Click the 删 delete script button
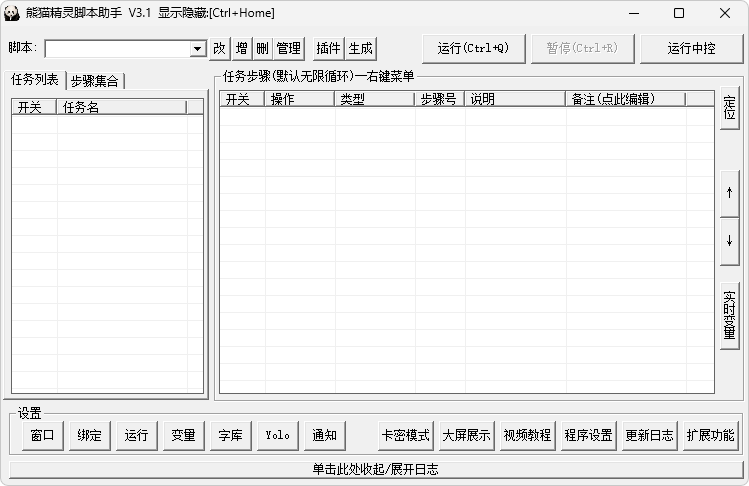The height and width of the screenshot is (486, 749). click(x=262, y=48)
